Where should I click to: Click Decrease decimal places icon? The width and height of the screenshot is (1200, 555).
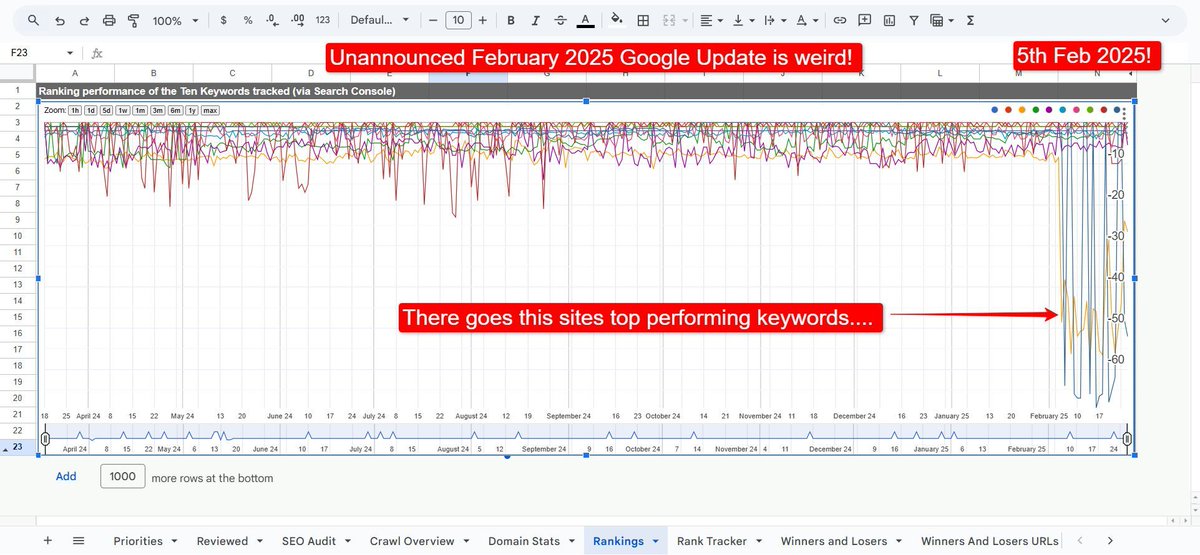272,20
